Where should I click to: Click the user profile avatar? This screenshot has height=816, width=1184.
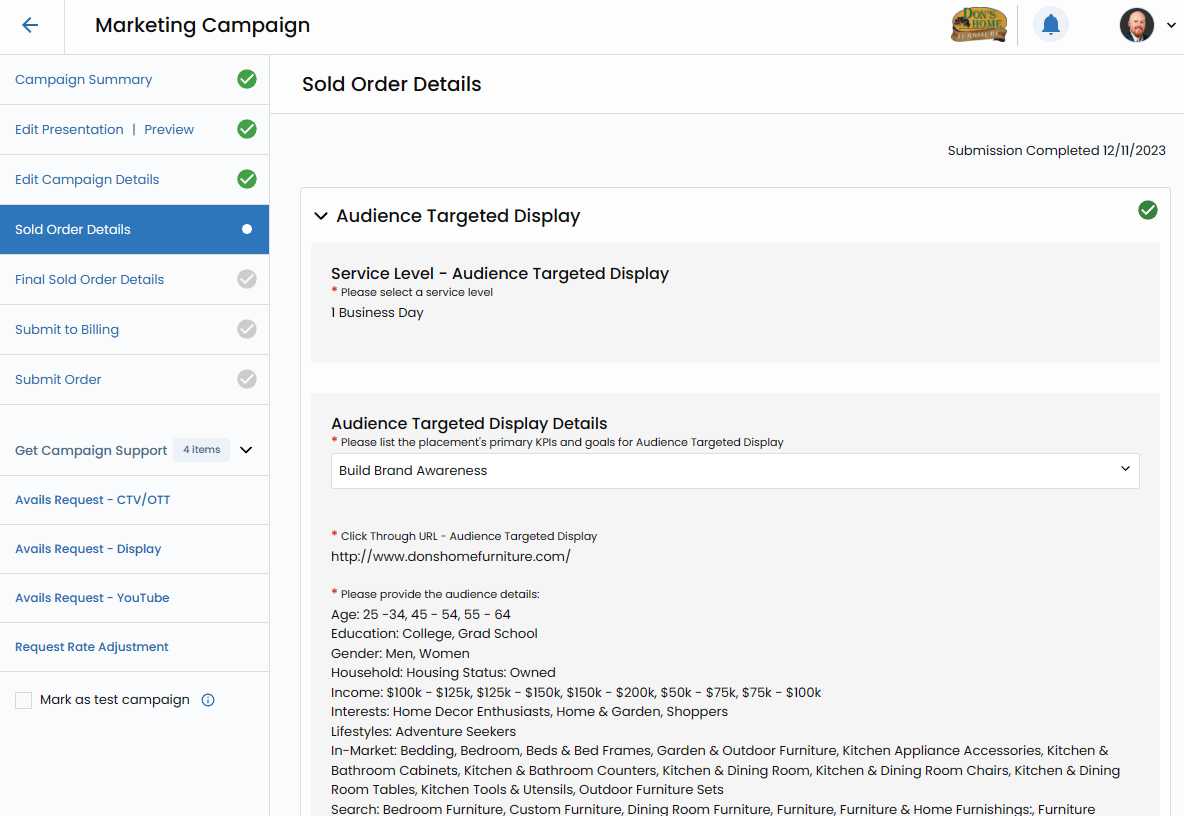tap(1136, 25)
